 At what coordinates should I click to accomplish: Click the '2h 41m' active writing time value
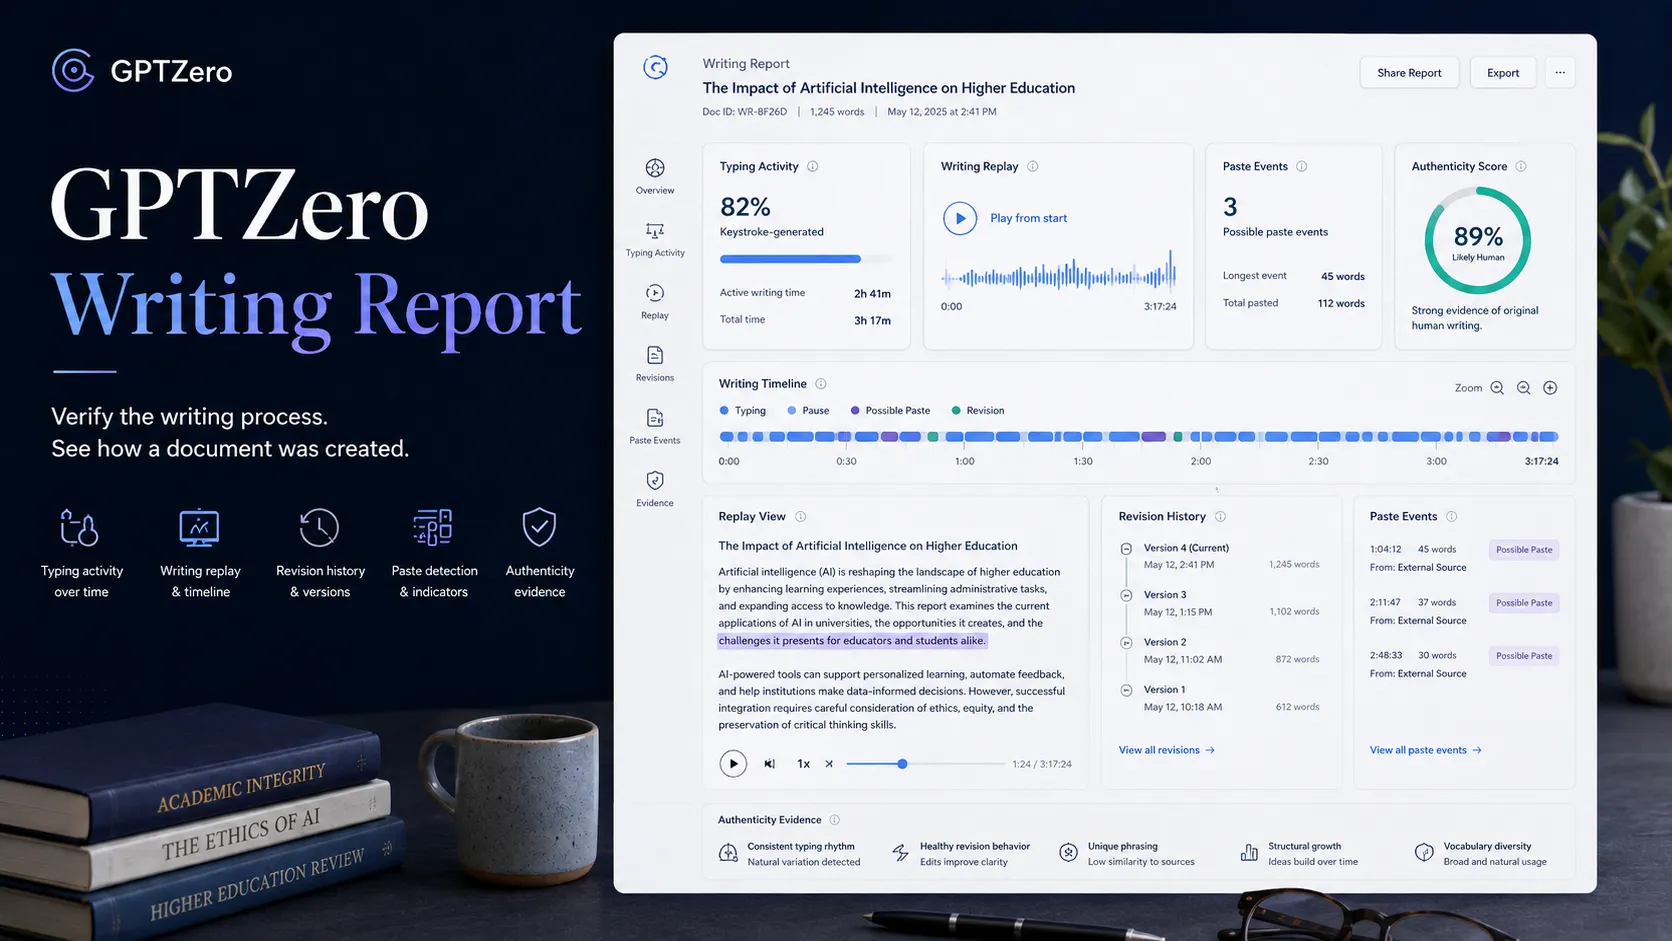pos(872,294)
